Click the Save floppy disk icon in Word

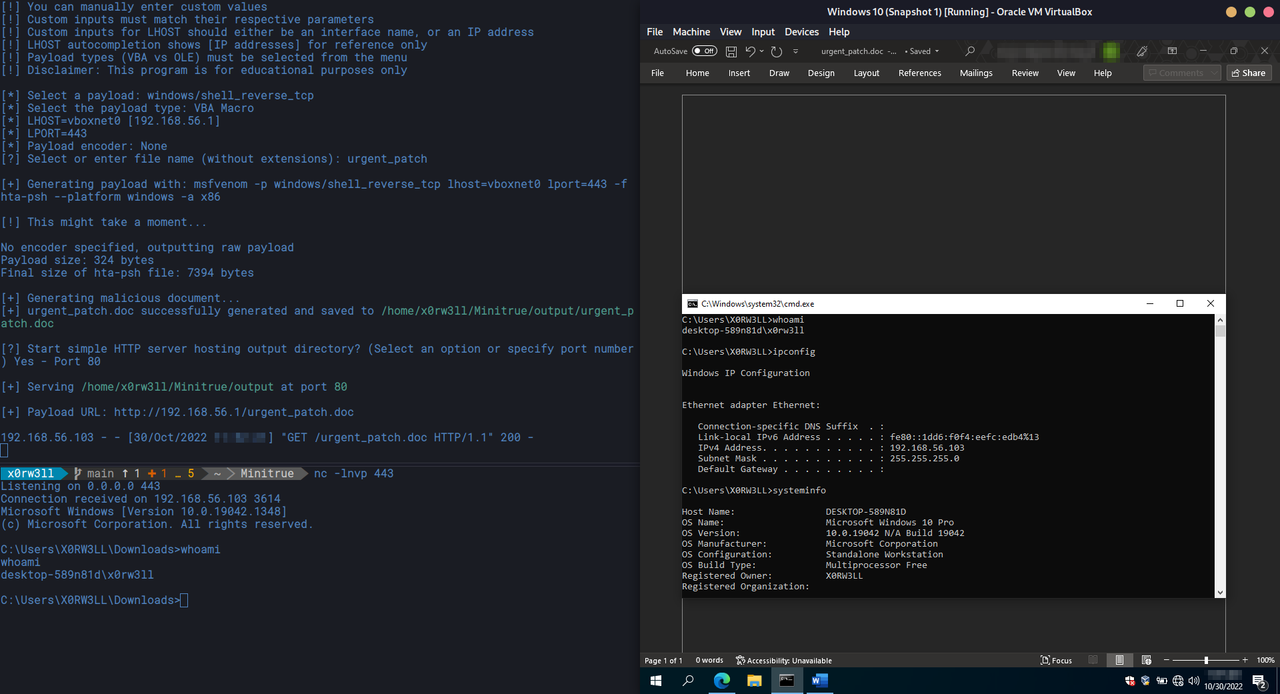(731, 51)
